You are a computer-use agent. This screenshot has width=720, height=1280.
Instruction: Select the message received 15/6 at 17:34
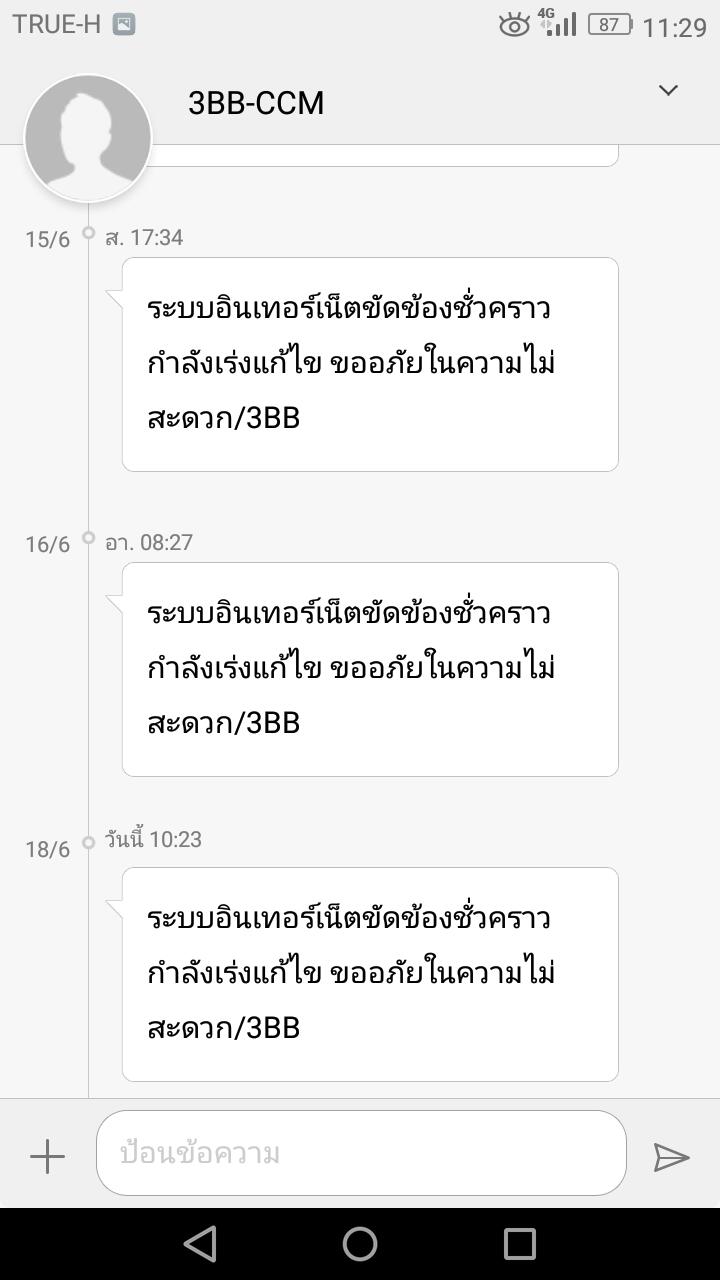tap(370, 364)
